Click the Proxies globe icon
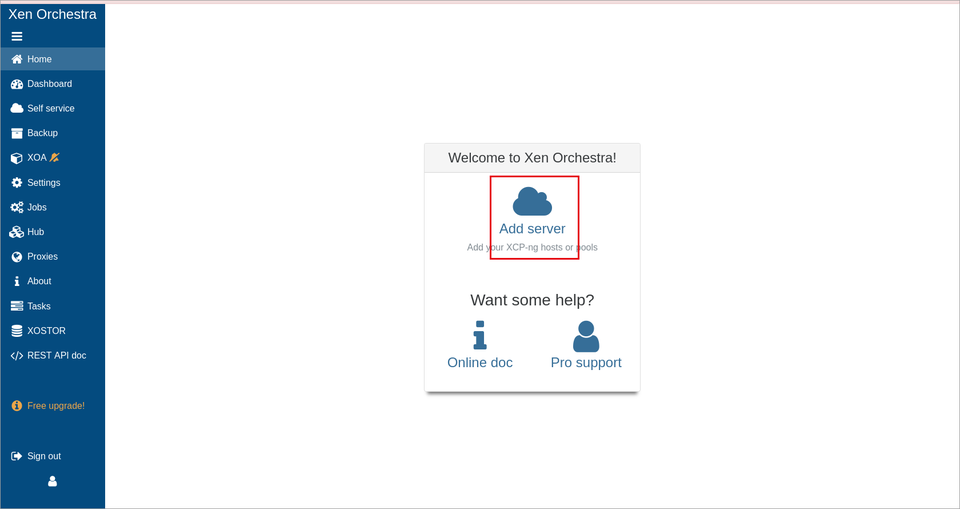The width and height of the screenshot is (960, 509). [x=17, y=257]
